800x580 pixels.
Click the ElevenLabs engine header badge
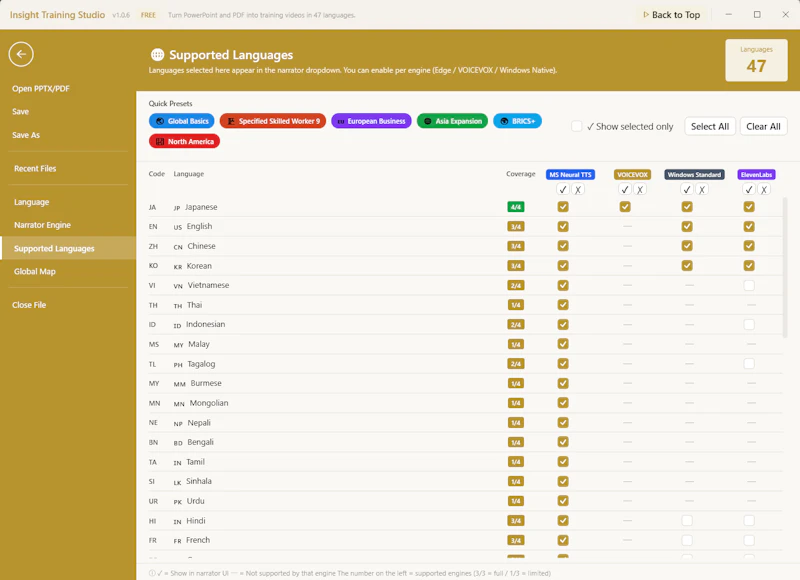pyautogui.click(x=757, y=174)
